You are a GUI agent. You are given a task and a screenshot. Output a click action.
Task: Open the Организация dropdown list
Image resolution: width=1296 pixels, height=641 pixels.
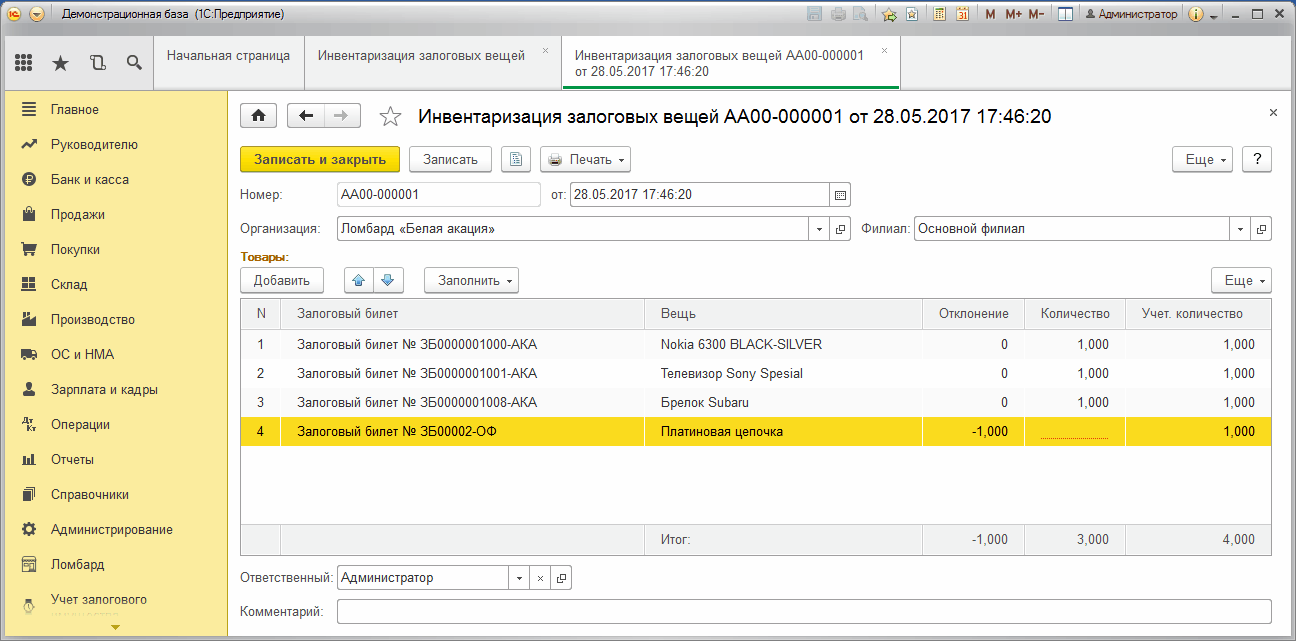pyautogui.click(x=819, y=229)
